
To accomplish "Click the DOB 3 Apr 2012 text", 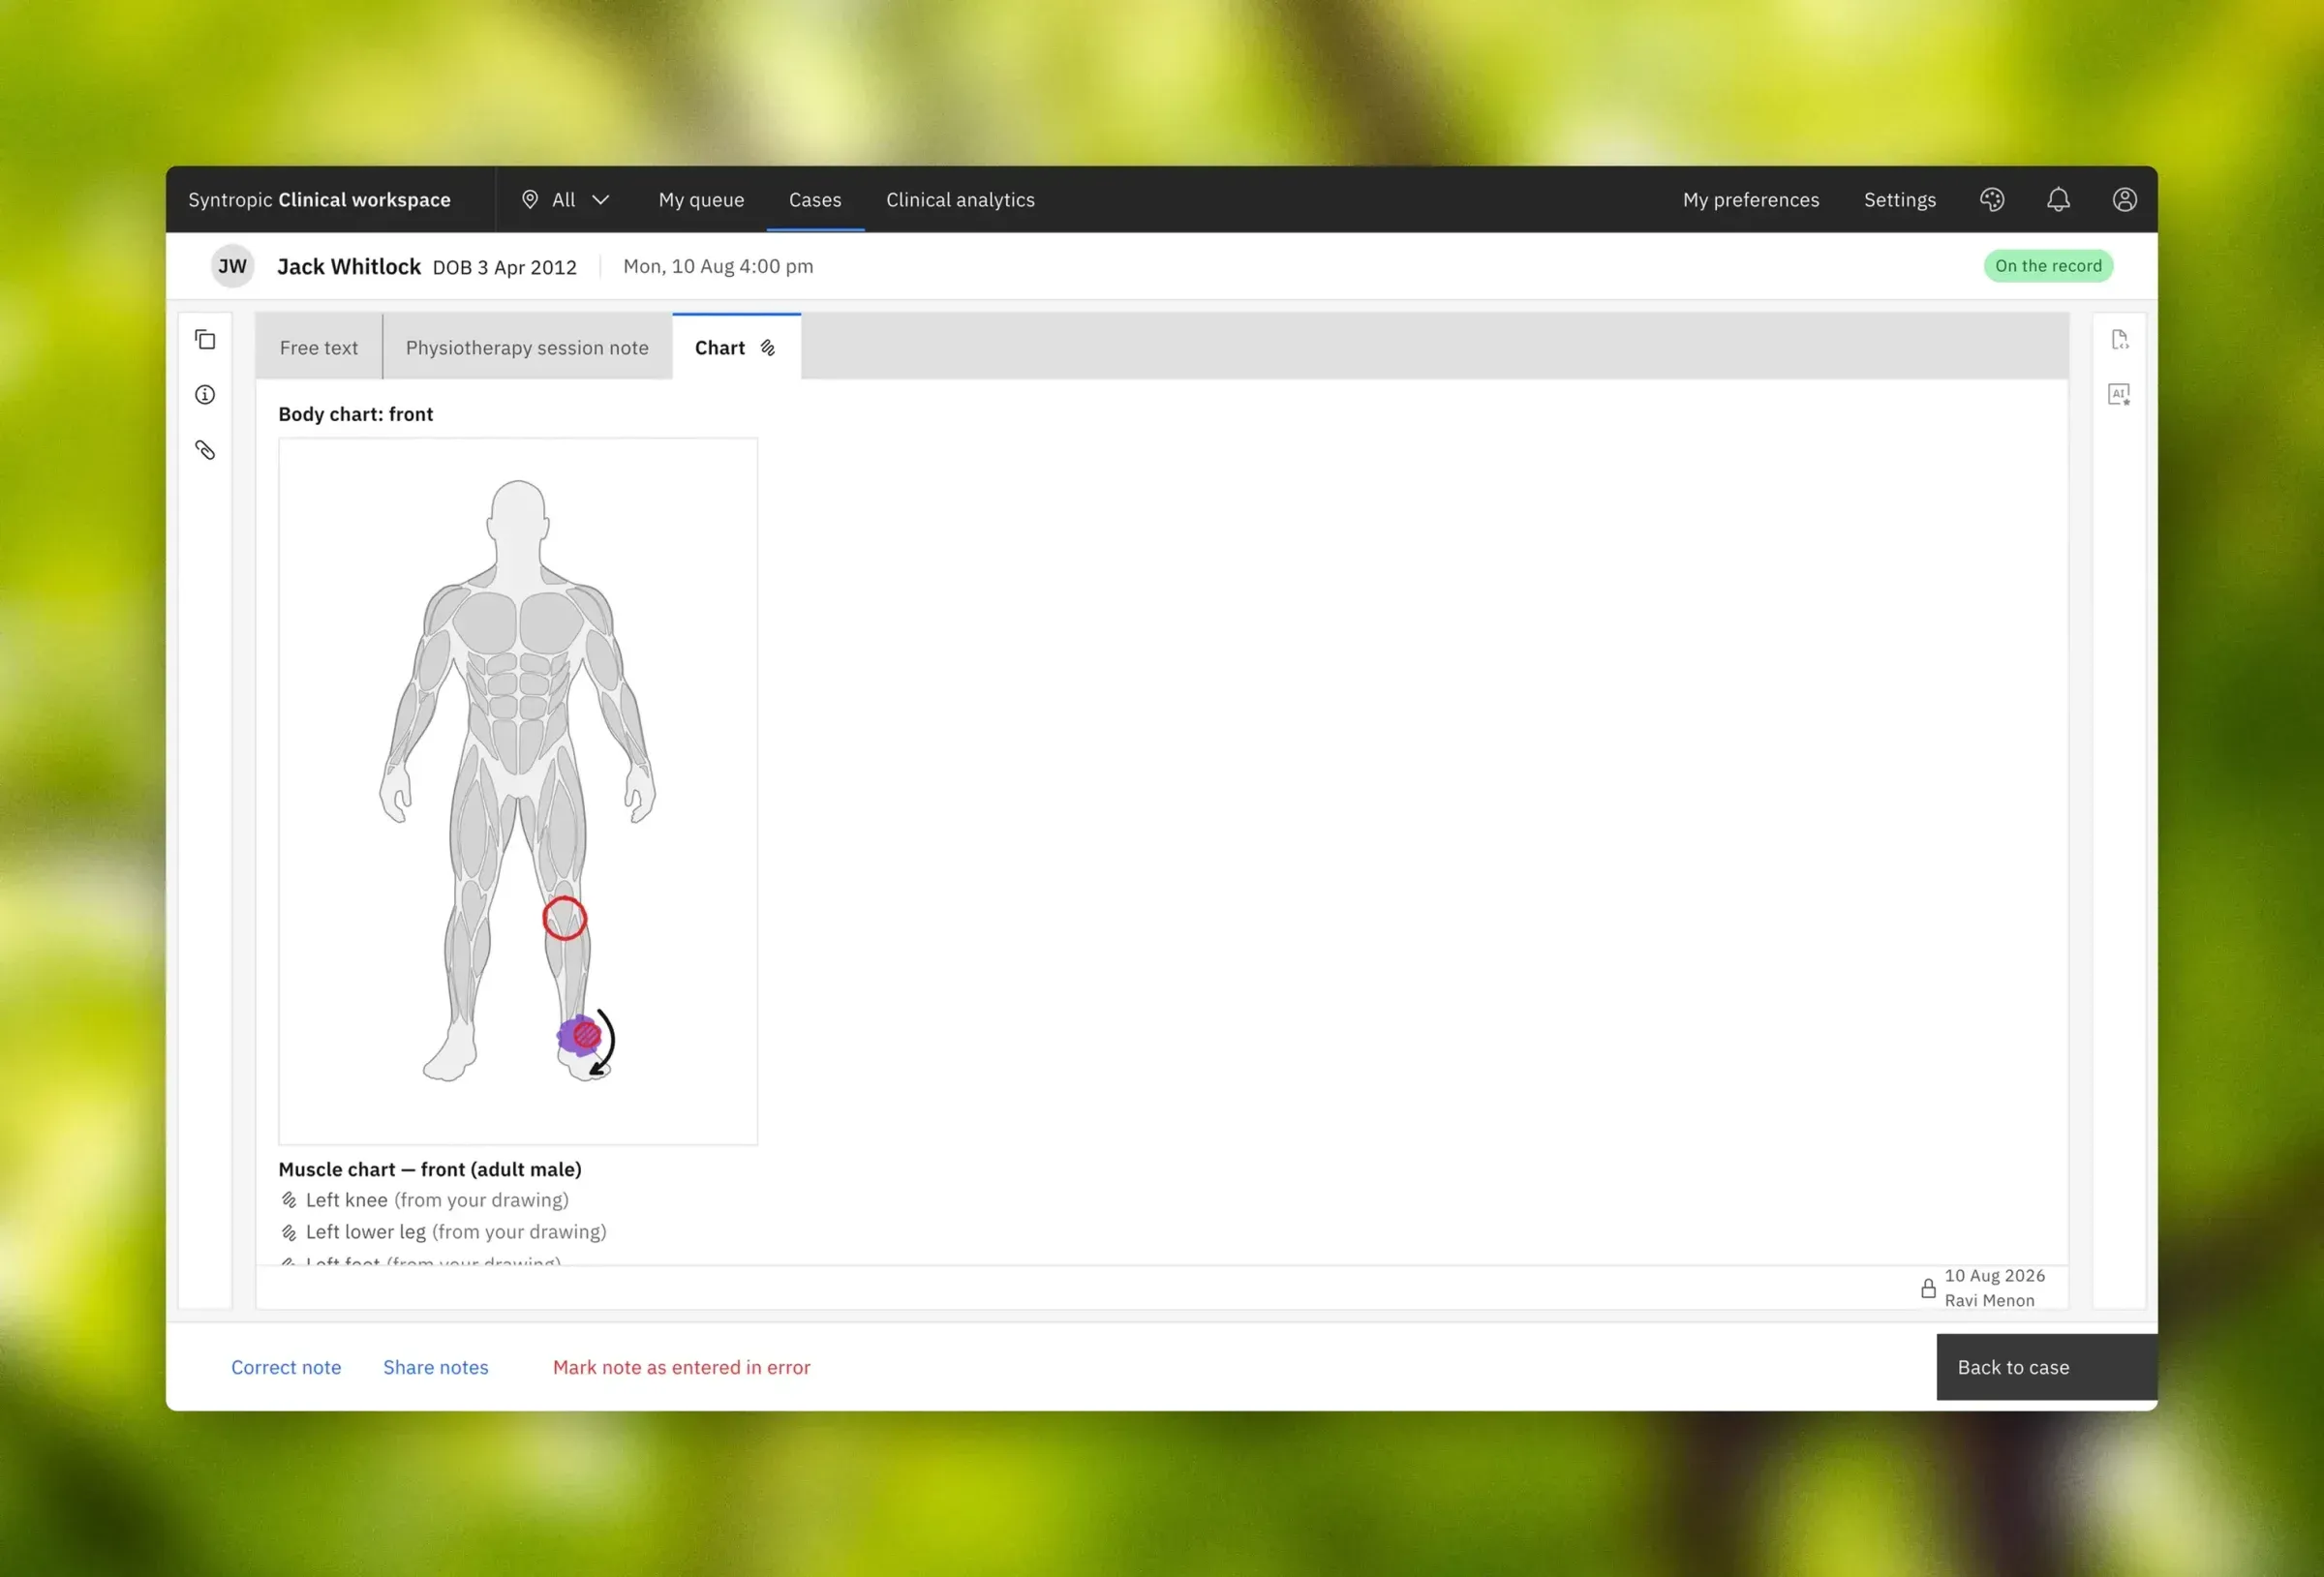I will 505,267.
